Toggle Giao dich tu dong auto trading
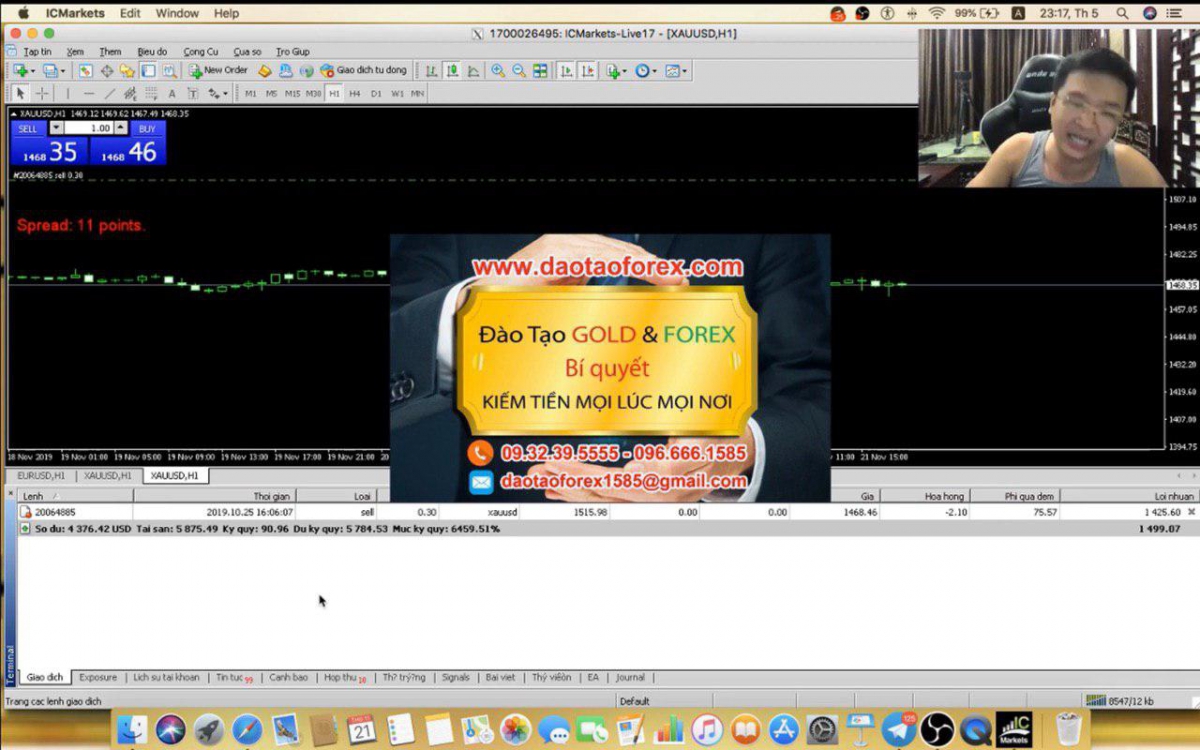The width and height of the screenshot is (1200, 750). click(364, 71)
